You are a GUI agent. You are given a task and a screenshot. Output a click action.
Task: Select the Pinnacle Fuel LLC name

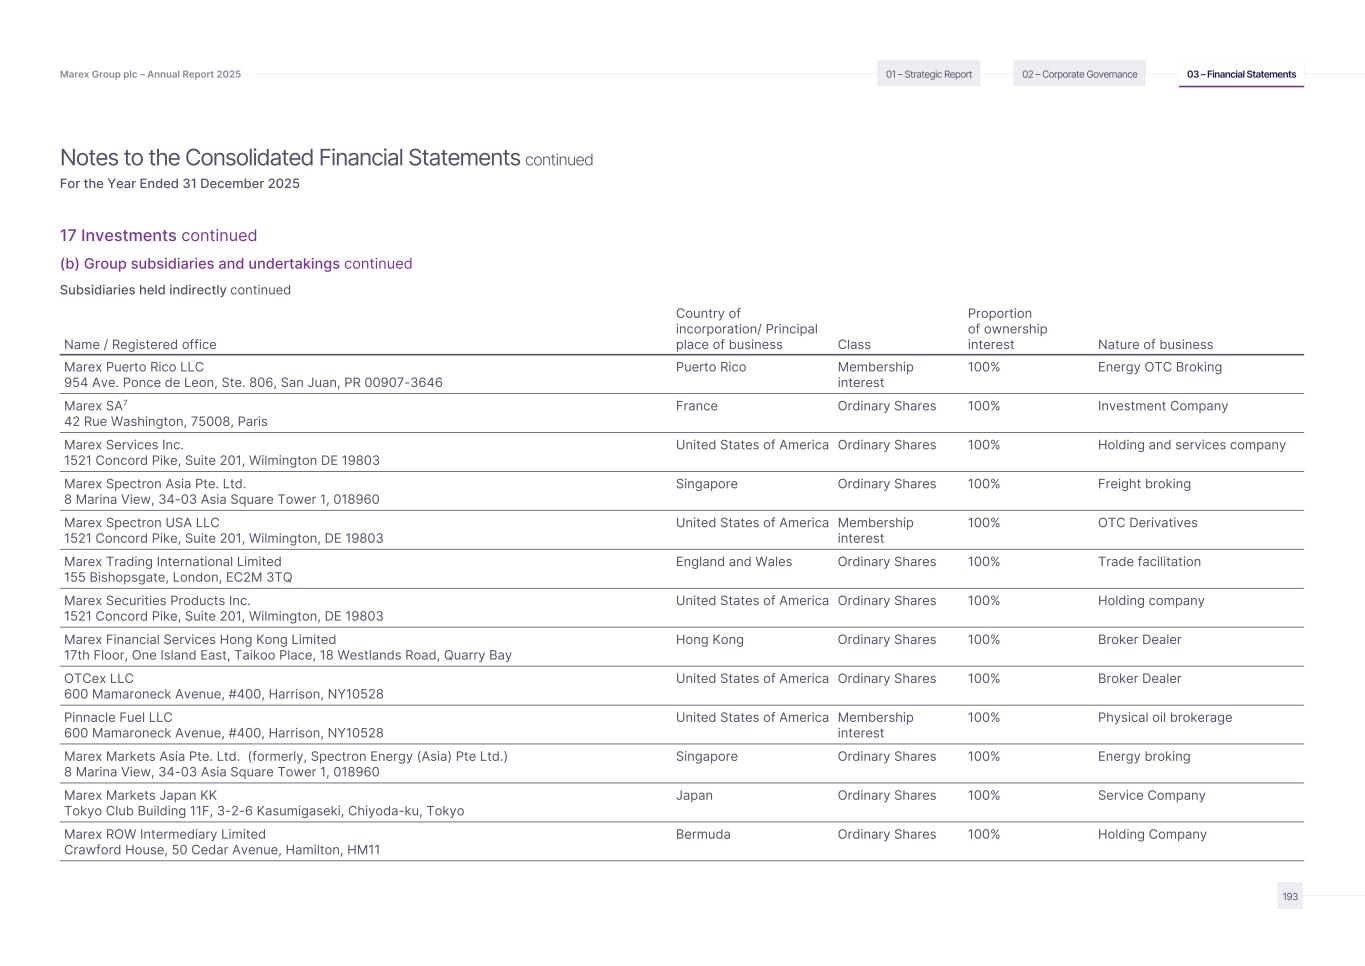118,718
